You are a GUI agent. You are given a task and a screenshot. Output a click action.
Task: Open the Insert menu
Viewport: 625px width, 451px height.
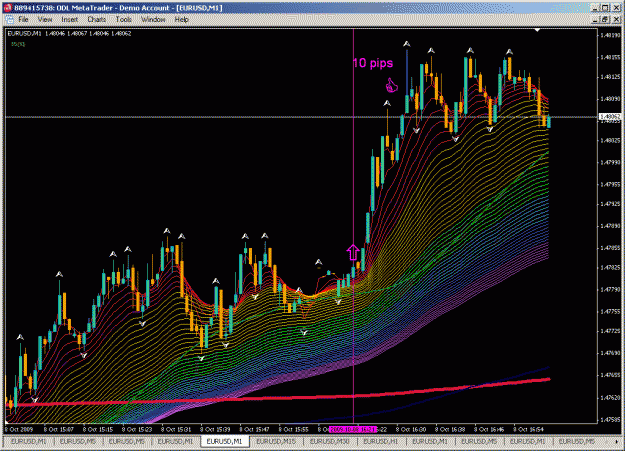[x=69, y=19]
